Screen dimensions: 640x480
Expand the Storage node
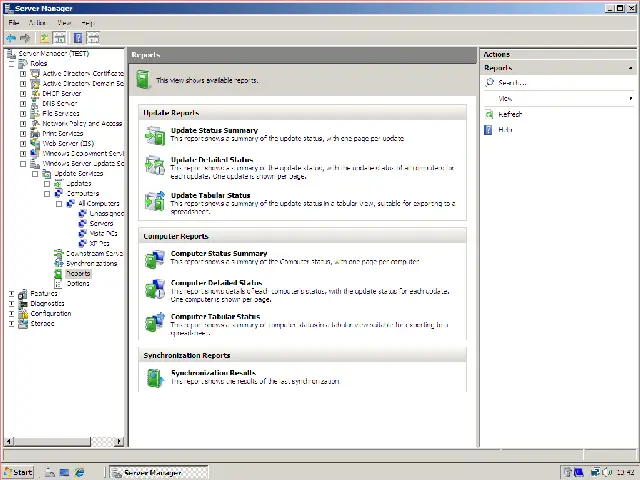pyautogui.click(x=11, y=324)
